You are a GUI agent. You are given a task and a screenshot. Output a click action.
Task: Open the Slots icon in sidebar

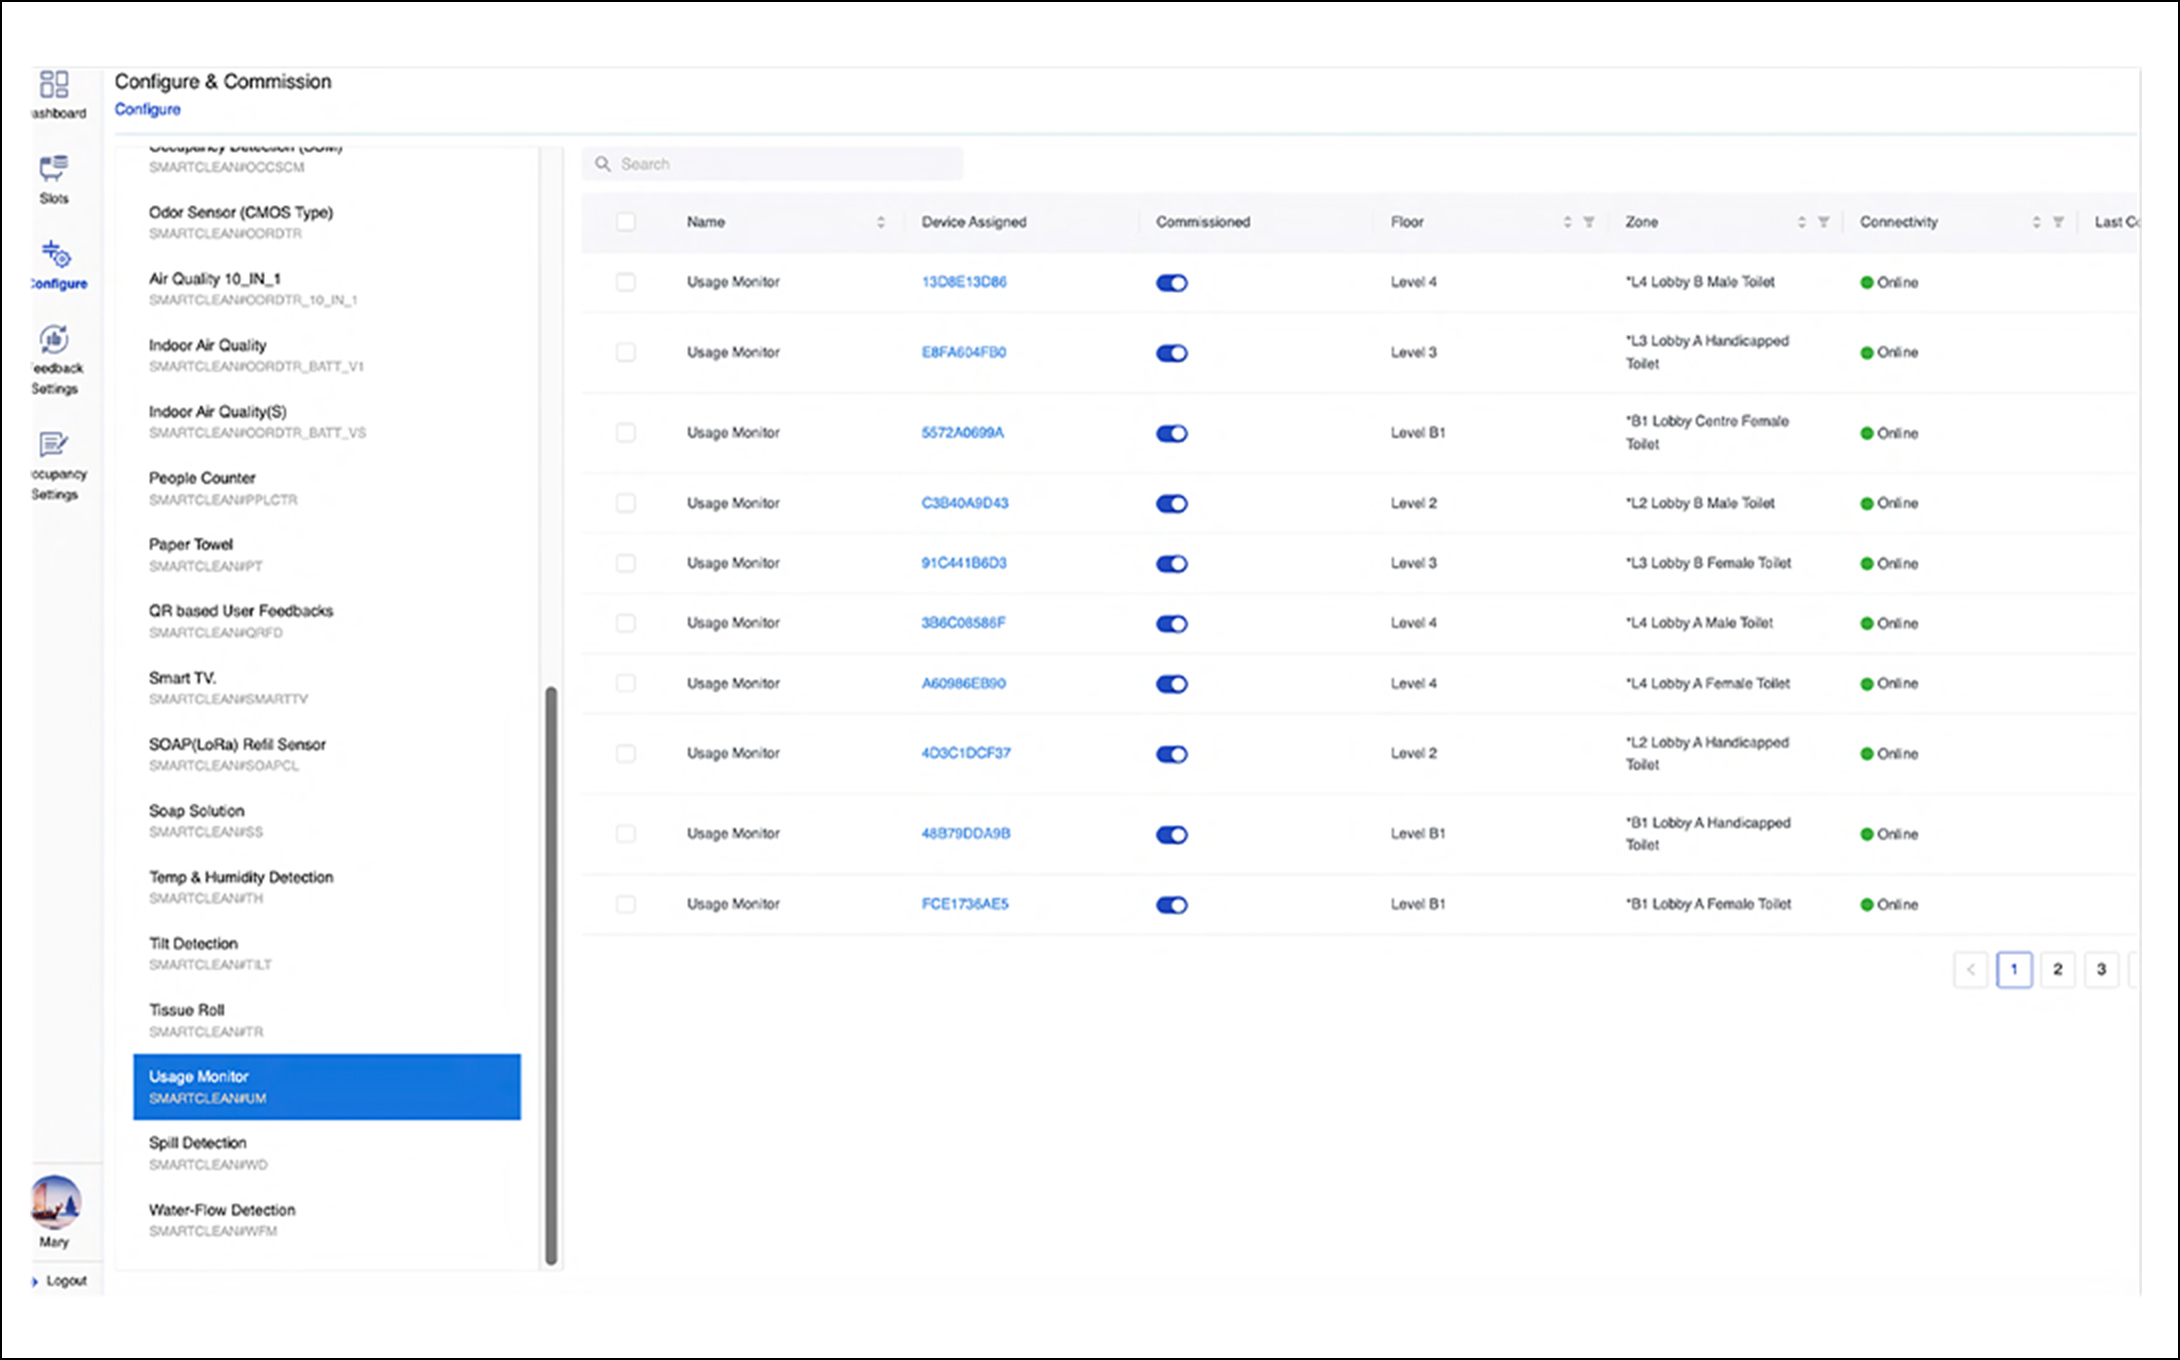(x=54, y=169)
